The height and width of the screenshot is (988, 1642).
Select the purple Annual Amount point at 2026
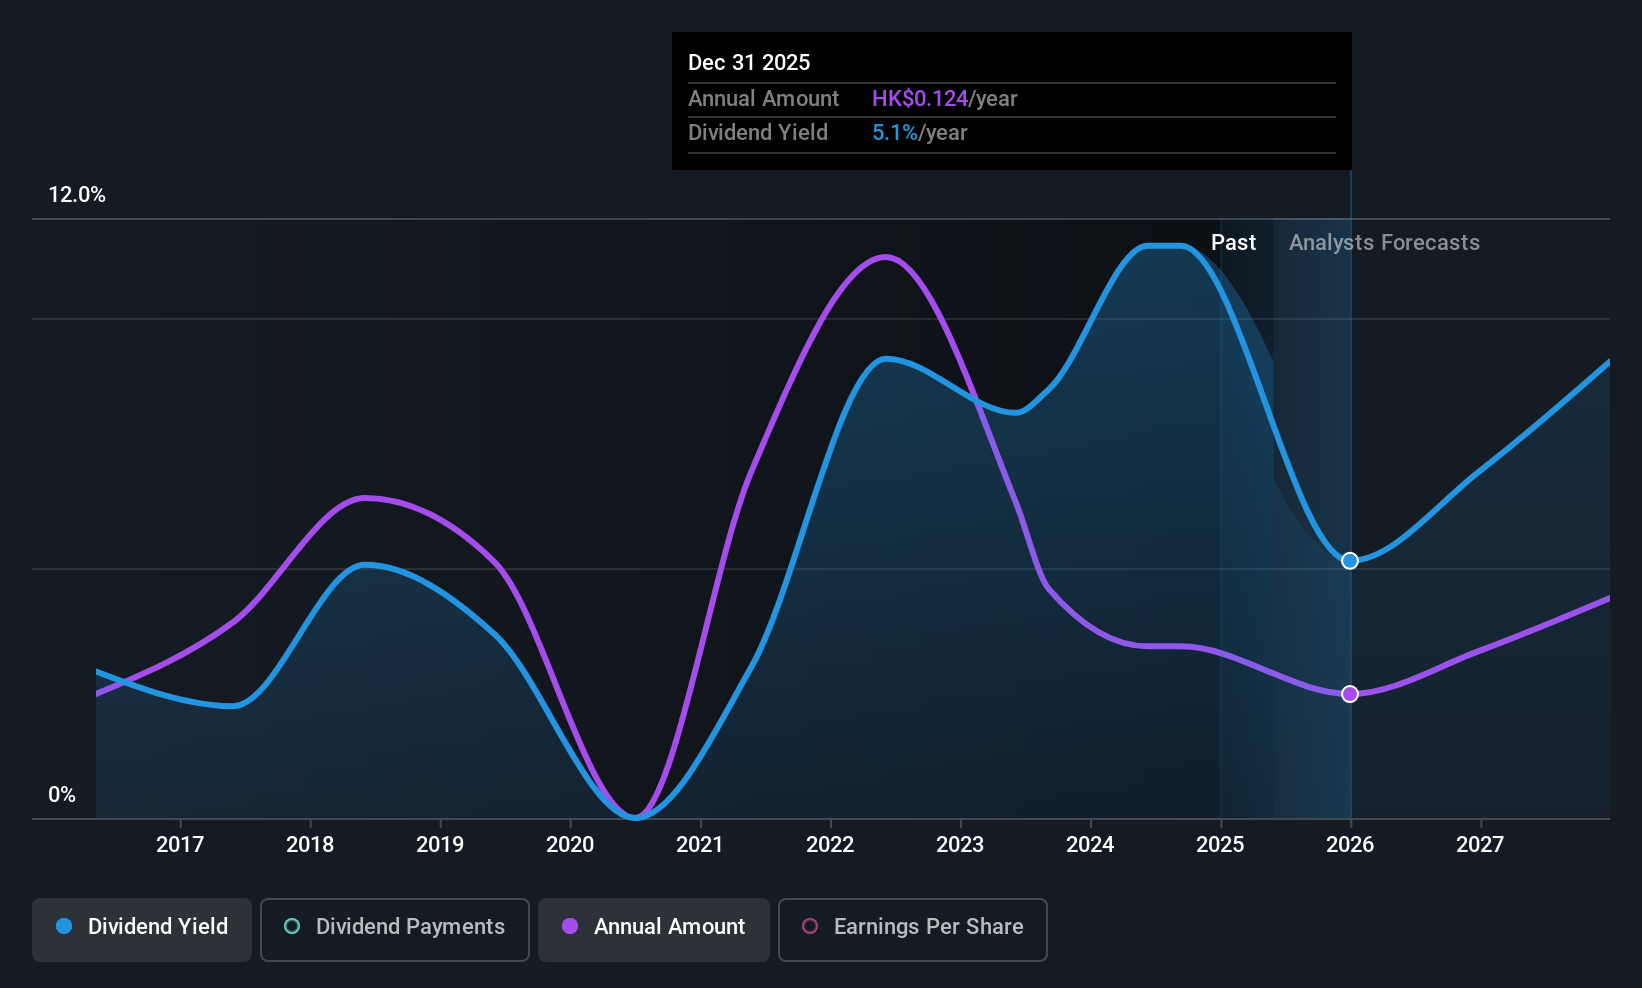pos(1350,694)
